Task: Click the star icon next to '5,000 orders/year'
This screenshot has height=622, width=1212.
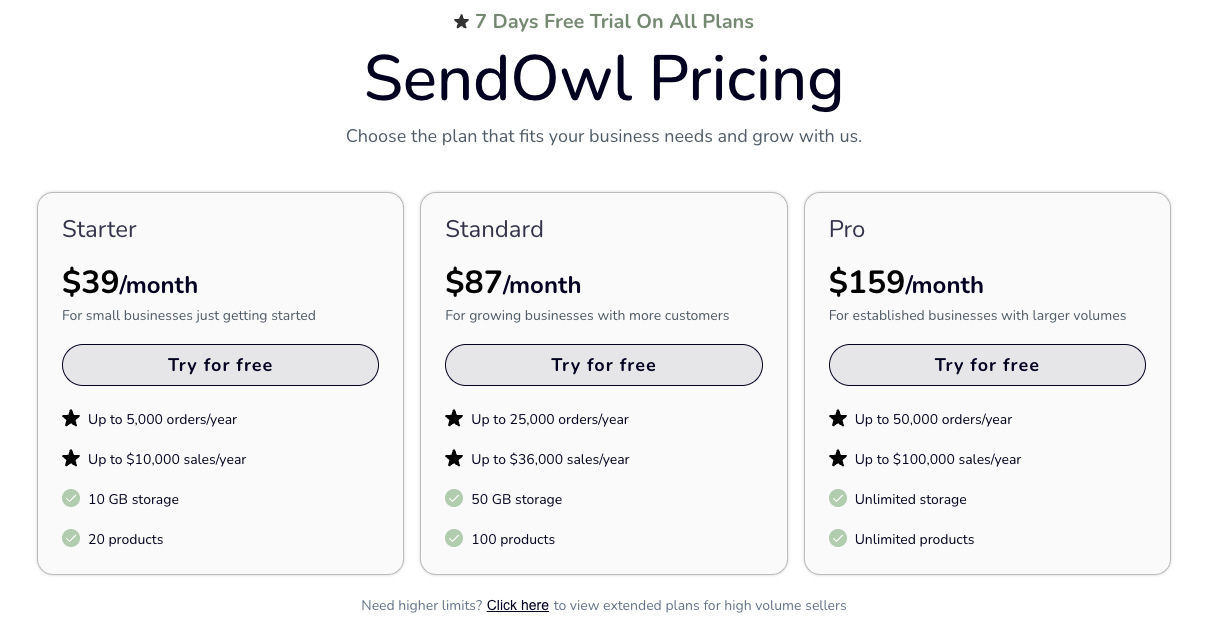Action: pos(71,419)
